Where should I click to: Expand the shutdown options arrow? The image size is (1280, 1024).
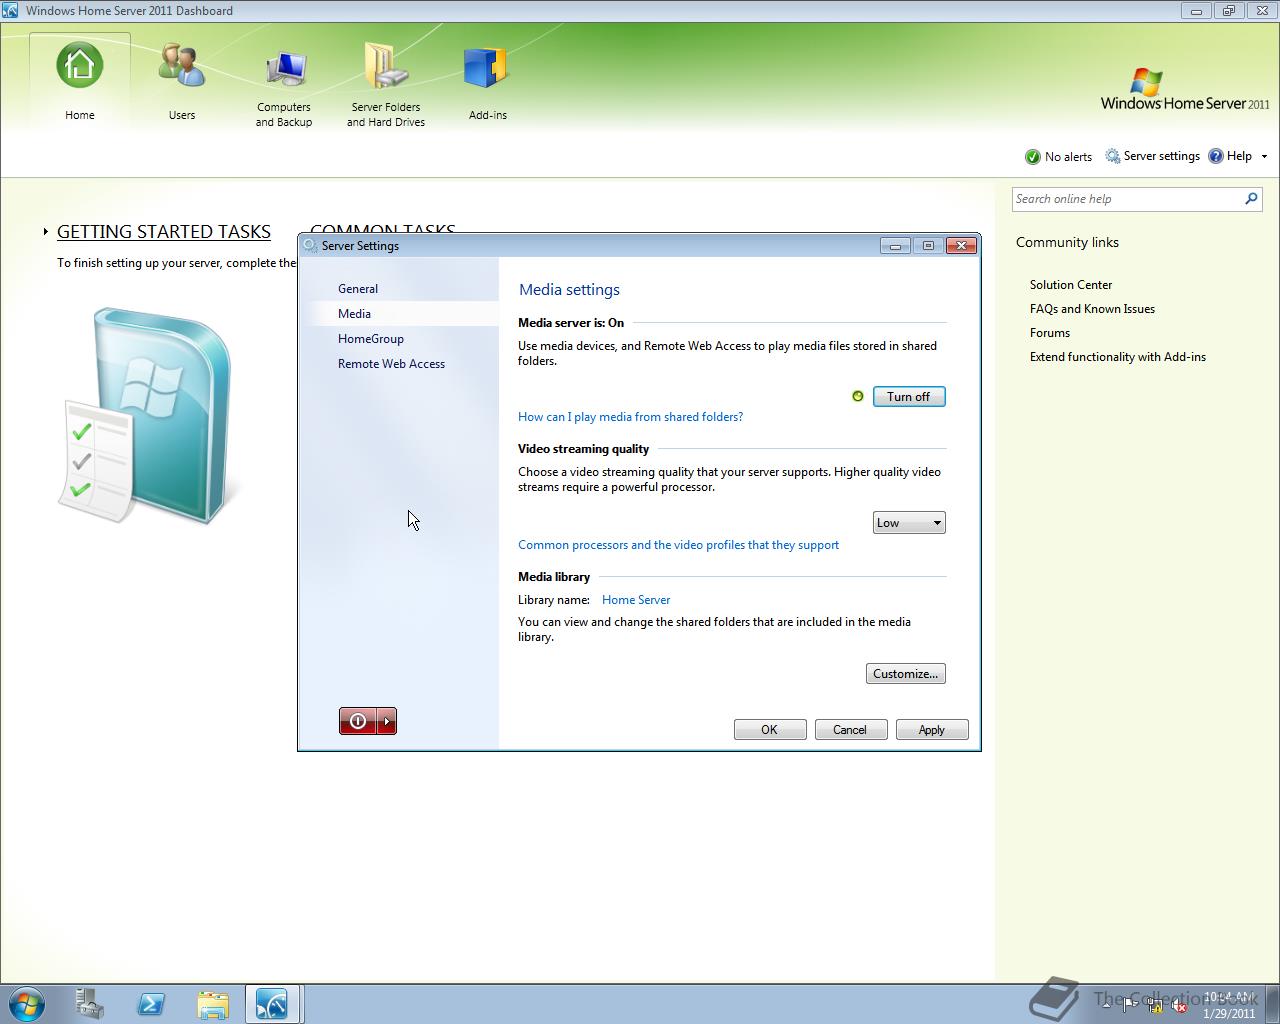coord(387,721)
